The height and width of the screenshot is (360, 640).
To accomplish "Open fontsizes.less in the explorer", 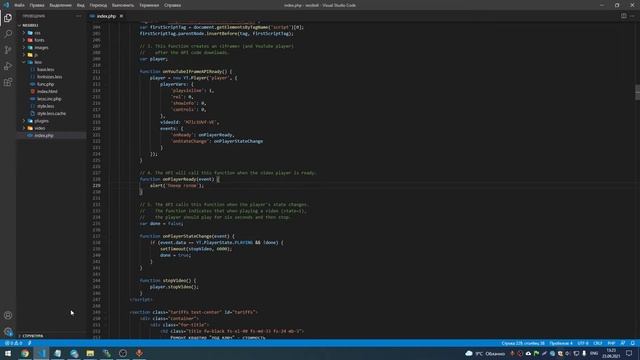I will [x=49, y=77].
